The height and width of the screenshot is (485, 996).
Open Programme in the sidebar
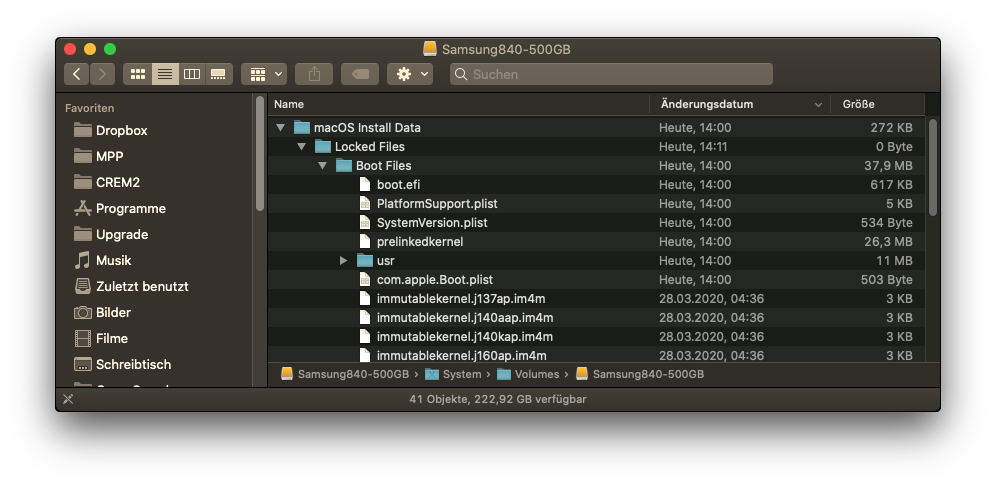pos(120,209)
